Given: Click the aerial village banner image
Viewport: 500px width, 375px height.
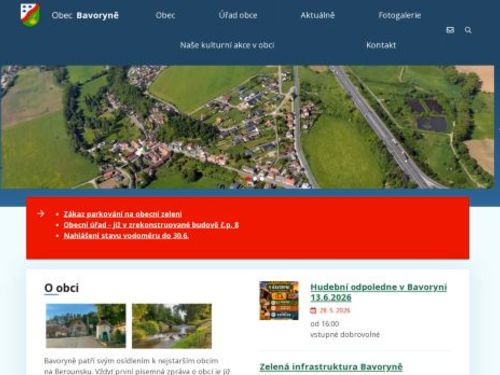Looking at the screenshot, I should pos(247,127).
